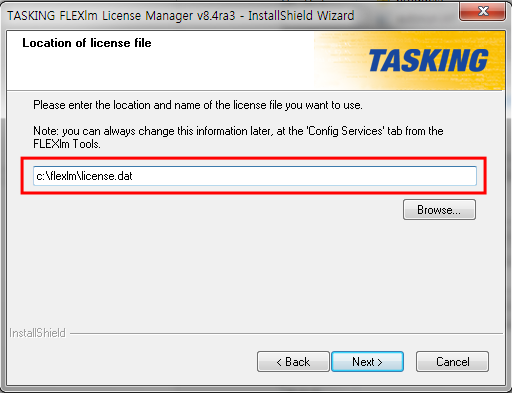Image resolution: width=512 pixels, height=393 pixels.
Task: Return to previous page with < Back
Action: [293, 361]
